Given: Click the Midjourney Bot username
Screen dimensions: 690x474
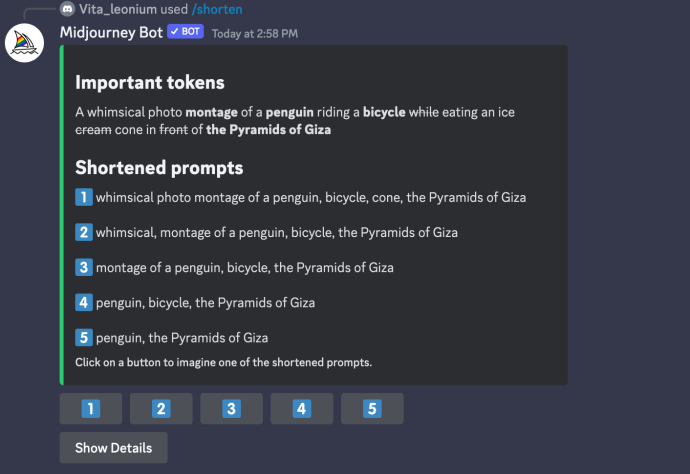Looking at the screenshot, I should (x=111, y=33).
